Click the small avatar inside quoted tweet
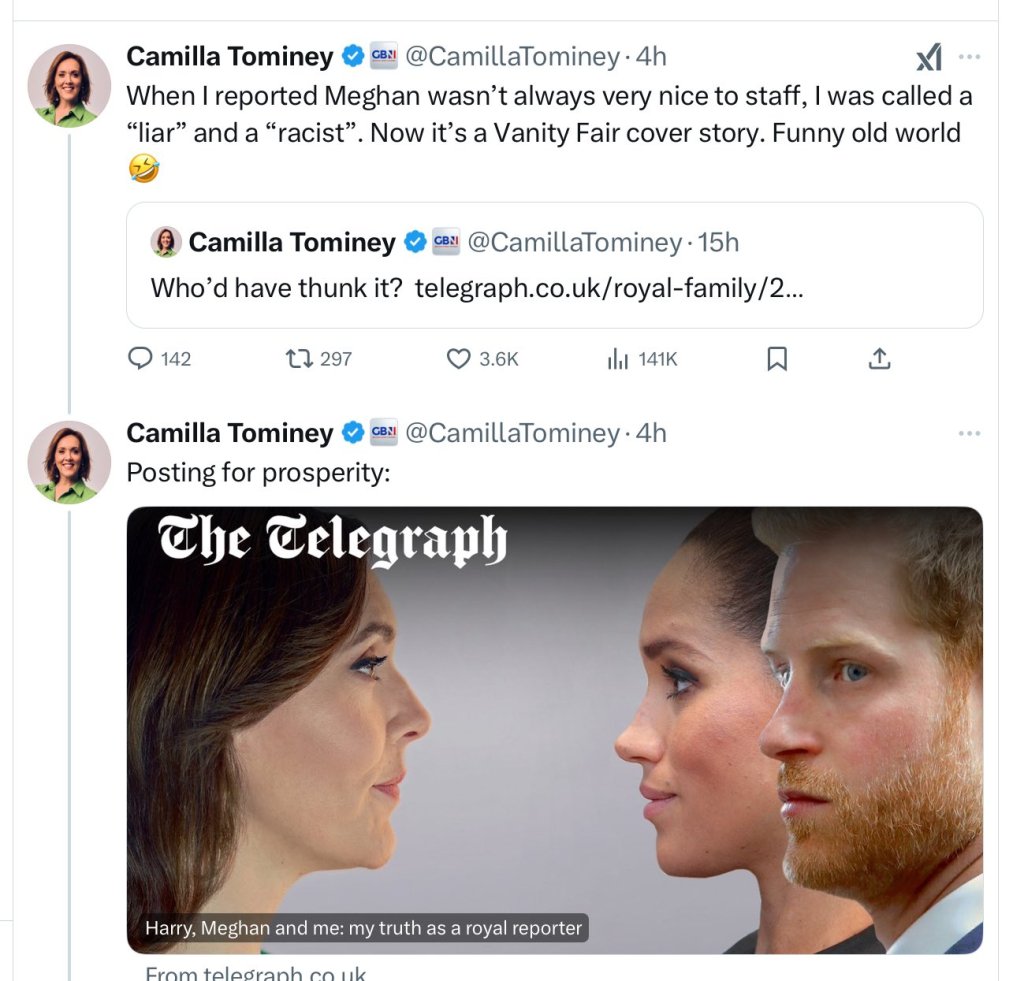 click(x=165, y=242)
